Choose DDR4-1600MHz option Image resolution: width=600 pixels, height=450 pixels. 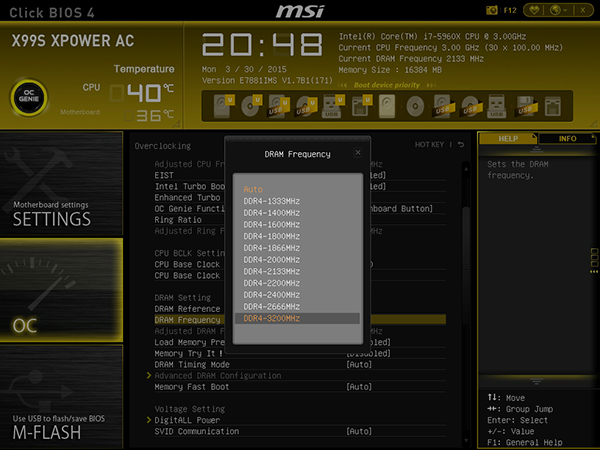[297, 225]
